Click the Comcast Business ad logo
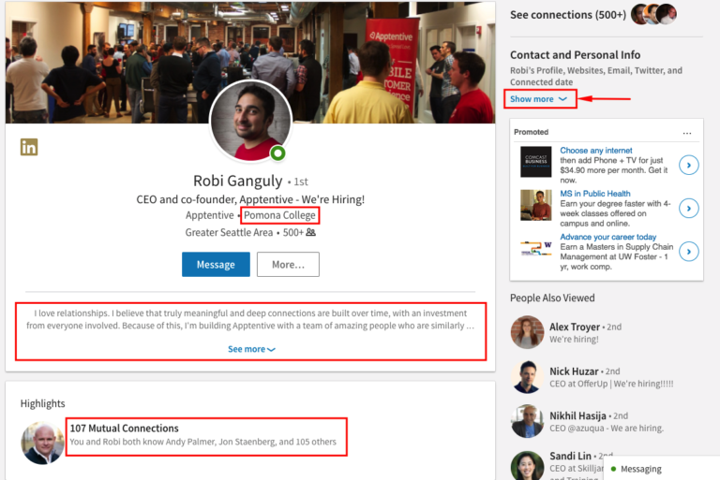The width and height of the screenshot is (720, 480). pos(536,162)
